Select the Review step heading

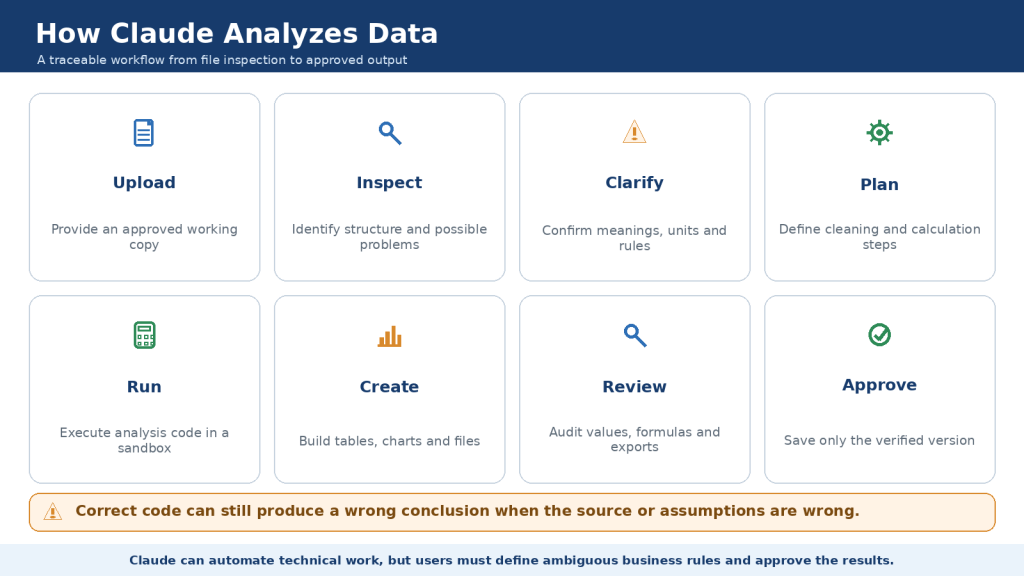634,387
